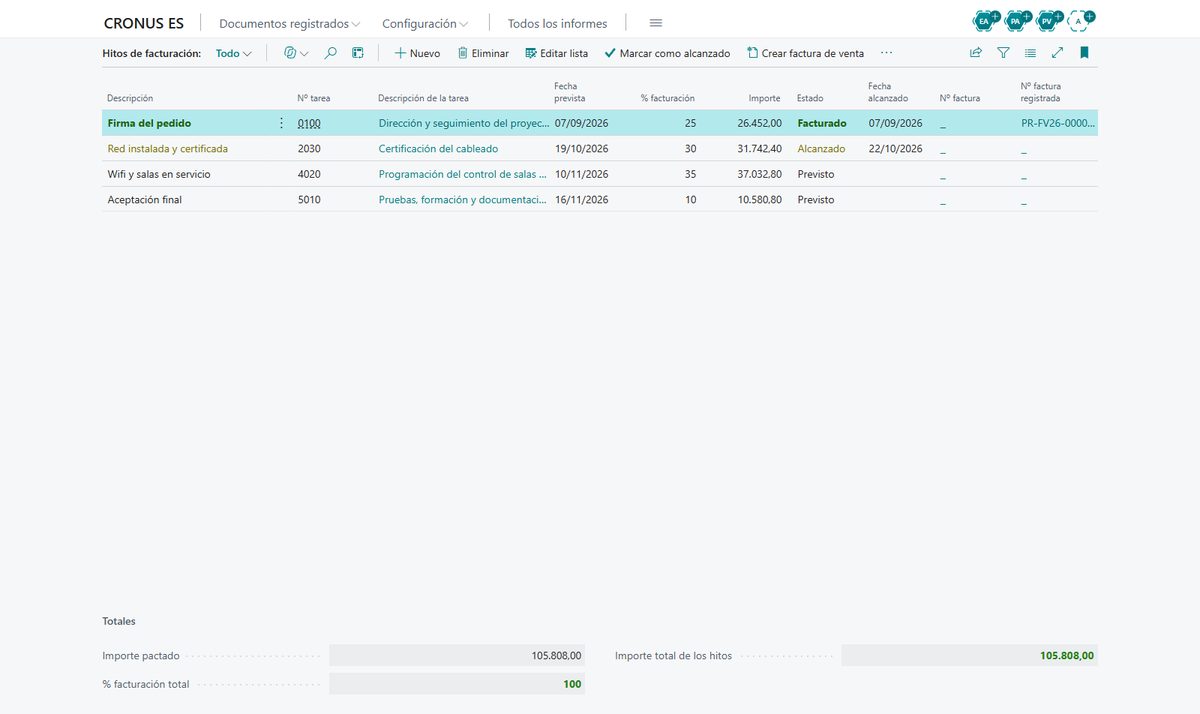This screenshot has width=1200, height=714.
Task: Click Importe total de los hitos value
Action: pyautogui.click(x=969, y=656)
